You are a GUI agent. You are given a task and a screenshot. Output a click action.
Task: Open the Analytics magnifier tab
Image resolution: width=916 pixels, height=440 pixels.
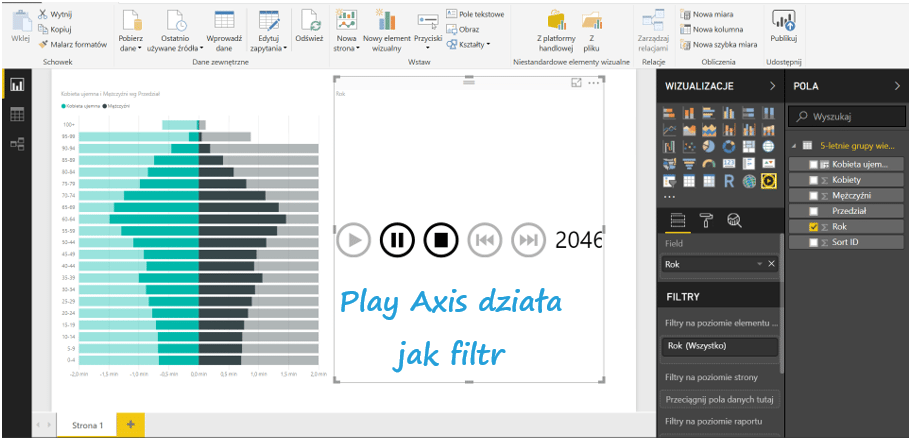tap(734, 221)
